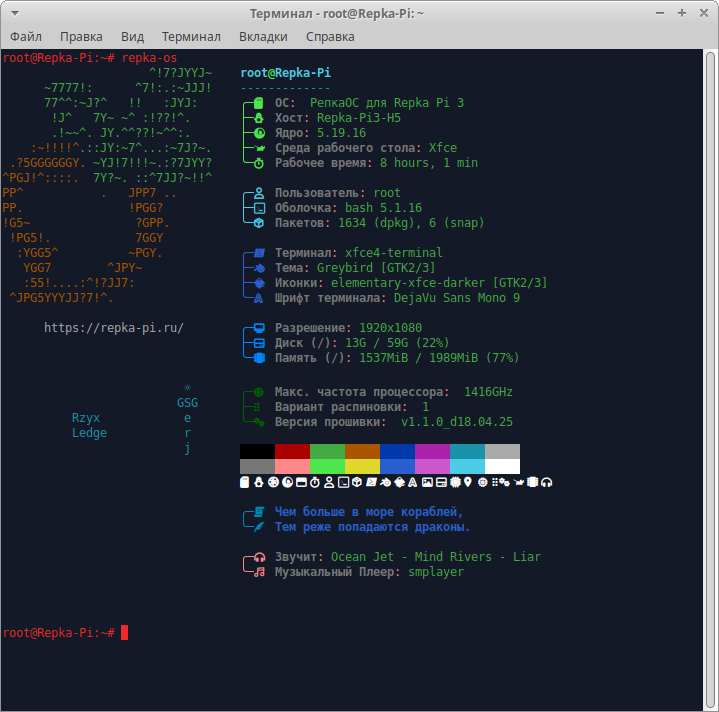Click the gears icon beside Версия прошивки

[260, 422]
